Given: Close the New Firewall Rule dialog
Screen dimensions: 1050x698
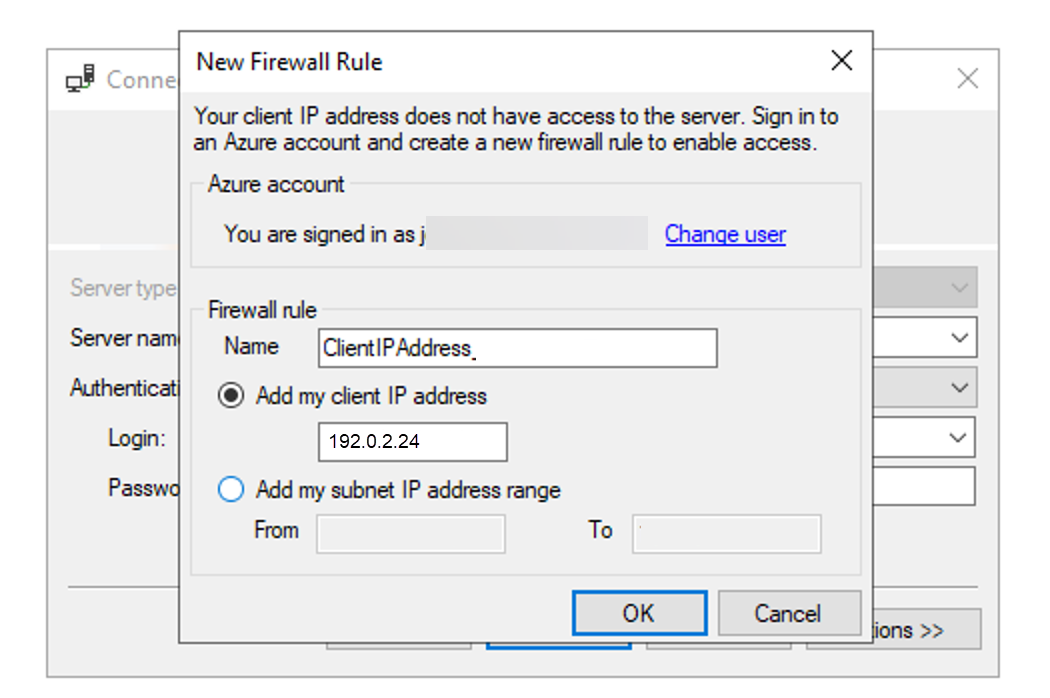Looking at the screenshot, I should click(x=841, y=61).
